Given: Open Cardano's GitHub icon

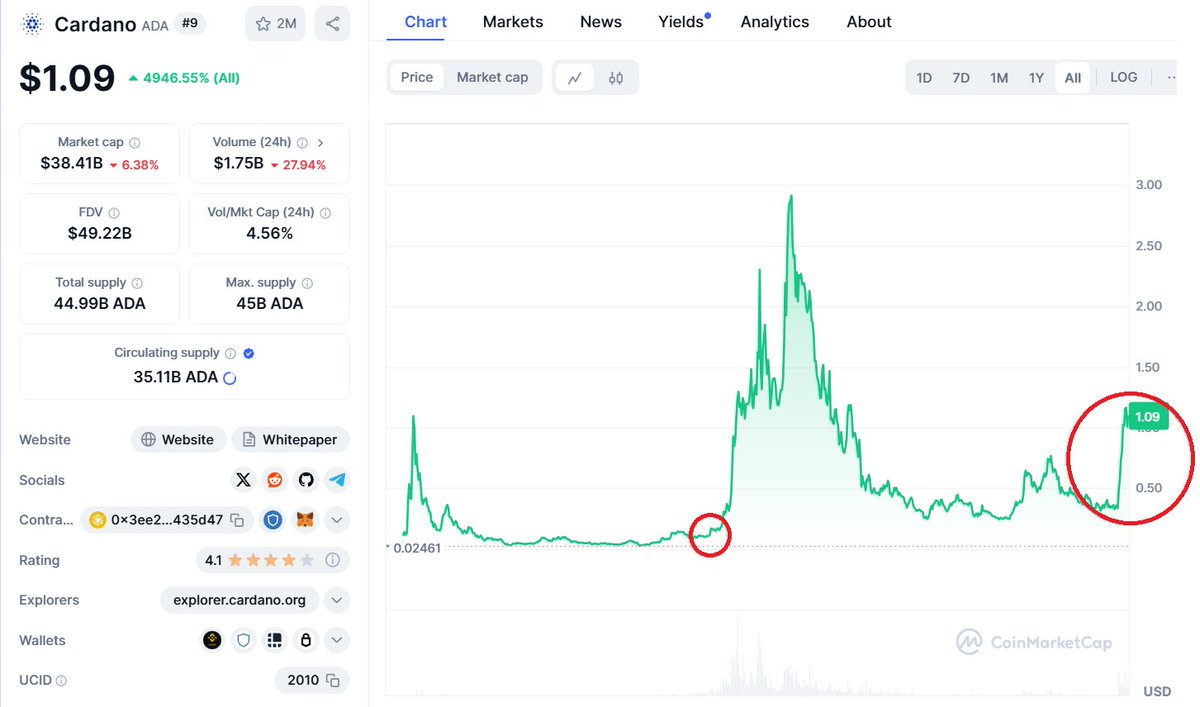Looking at the screenshot, I should coord(306,480).
